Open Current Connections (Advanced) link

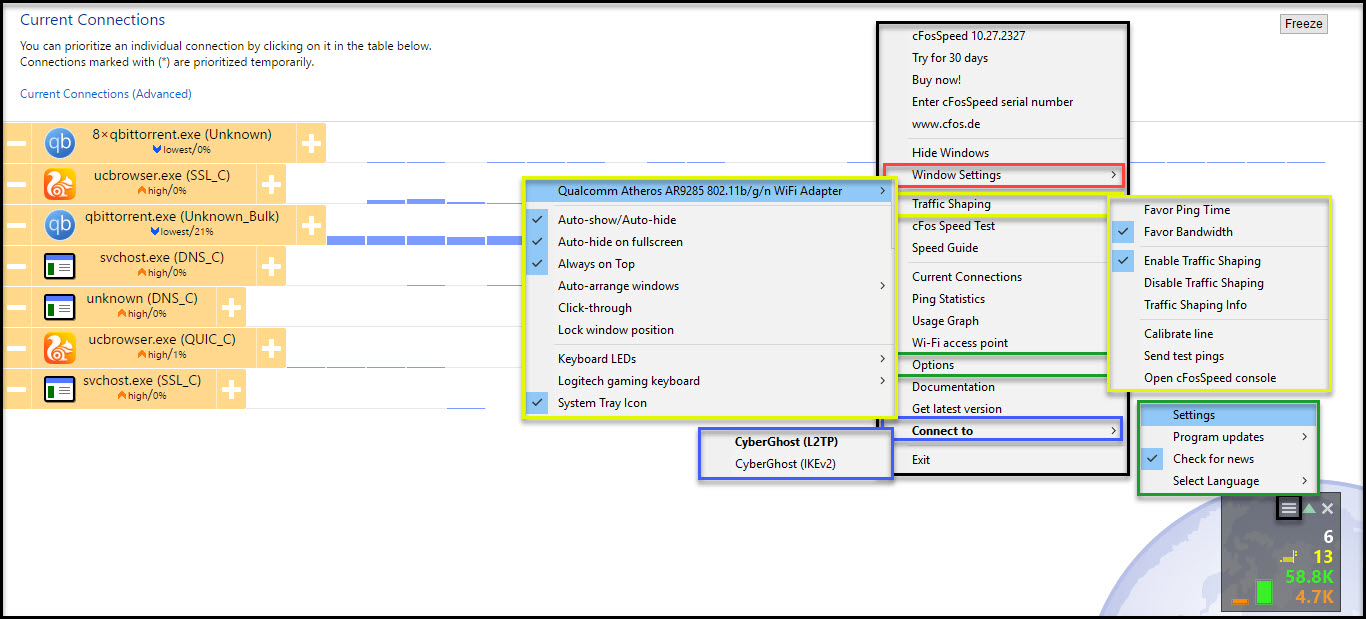pos(106,94)
